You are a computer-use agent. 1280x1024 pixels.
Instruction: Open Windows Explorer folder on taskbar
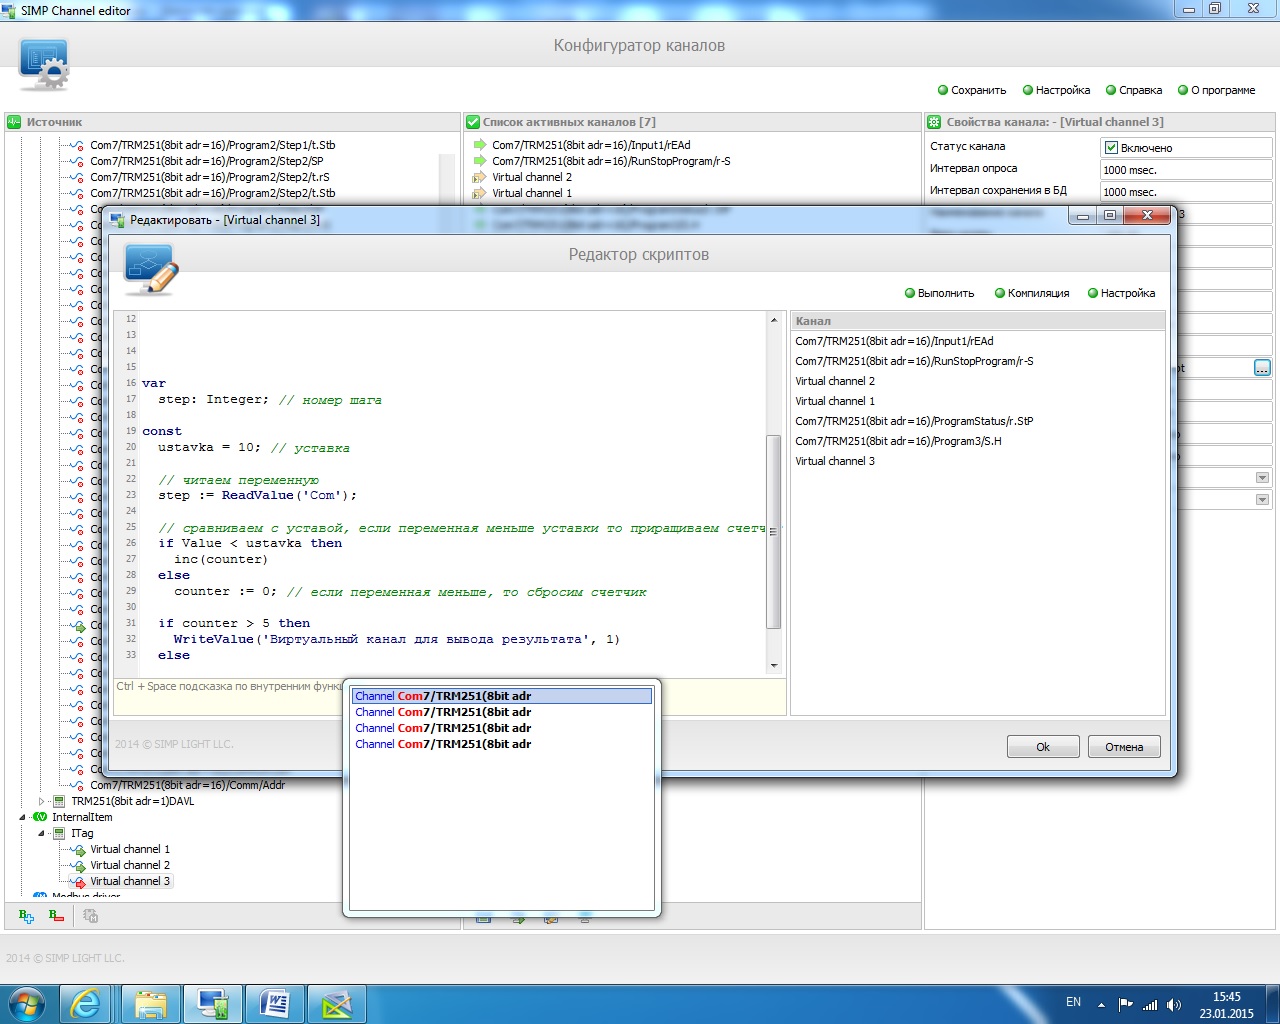(151, 1003)
